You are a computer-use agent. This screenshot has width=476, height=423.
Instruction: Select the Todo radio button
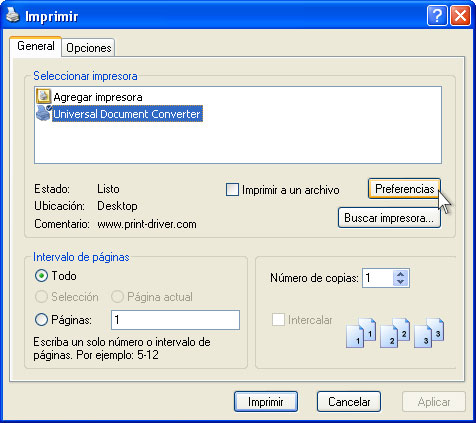point(41,276)
